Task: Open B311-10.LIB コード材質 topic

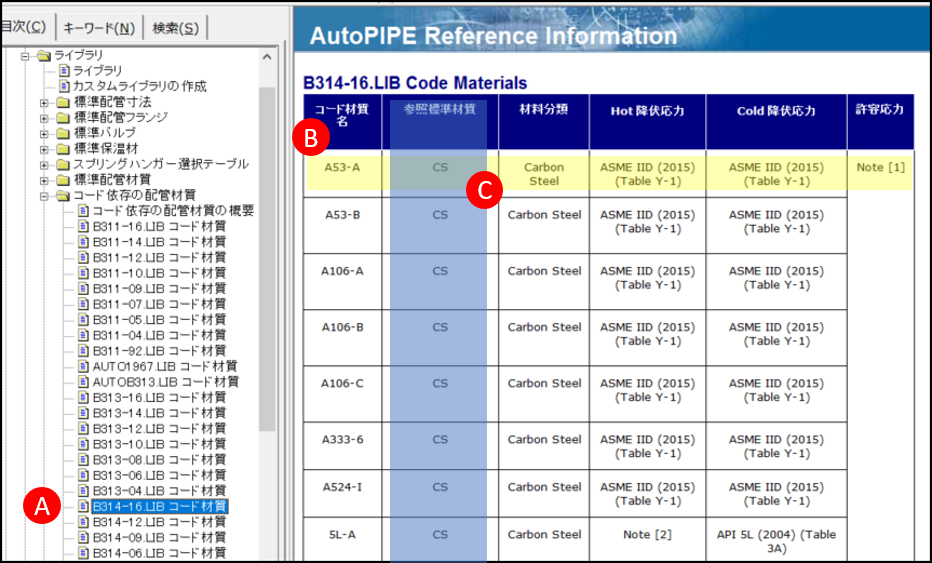Action: click(159, 273)
